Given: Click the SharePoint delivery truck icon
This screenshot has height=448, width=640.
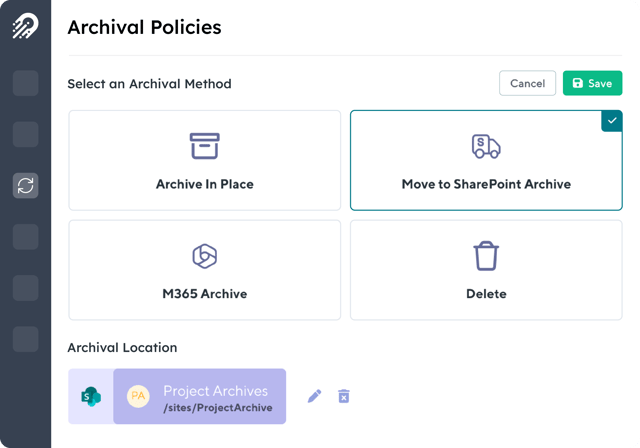Looking at the screenshot, I should coord(486,146).
